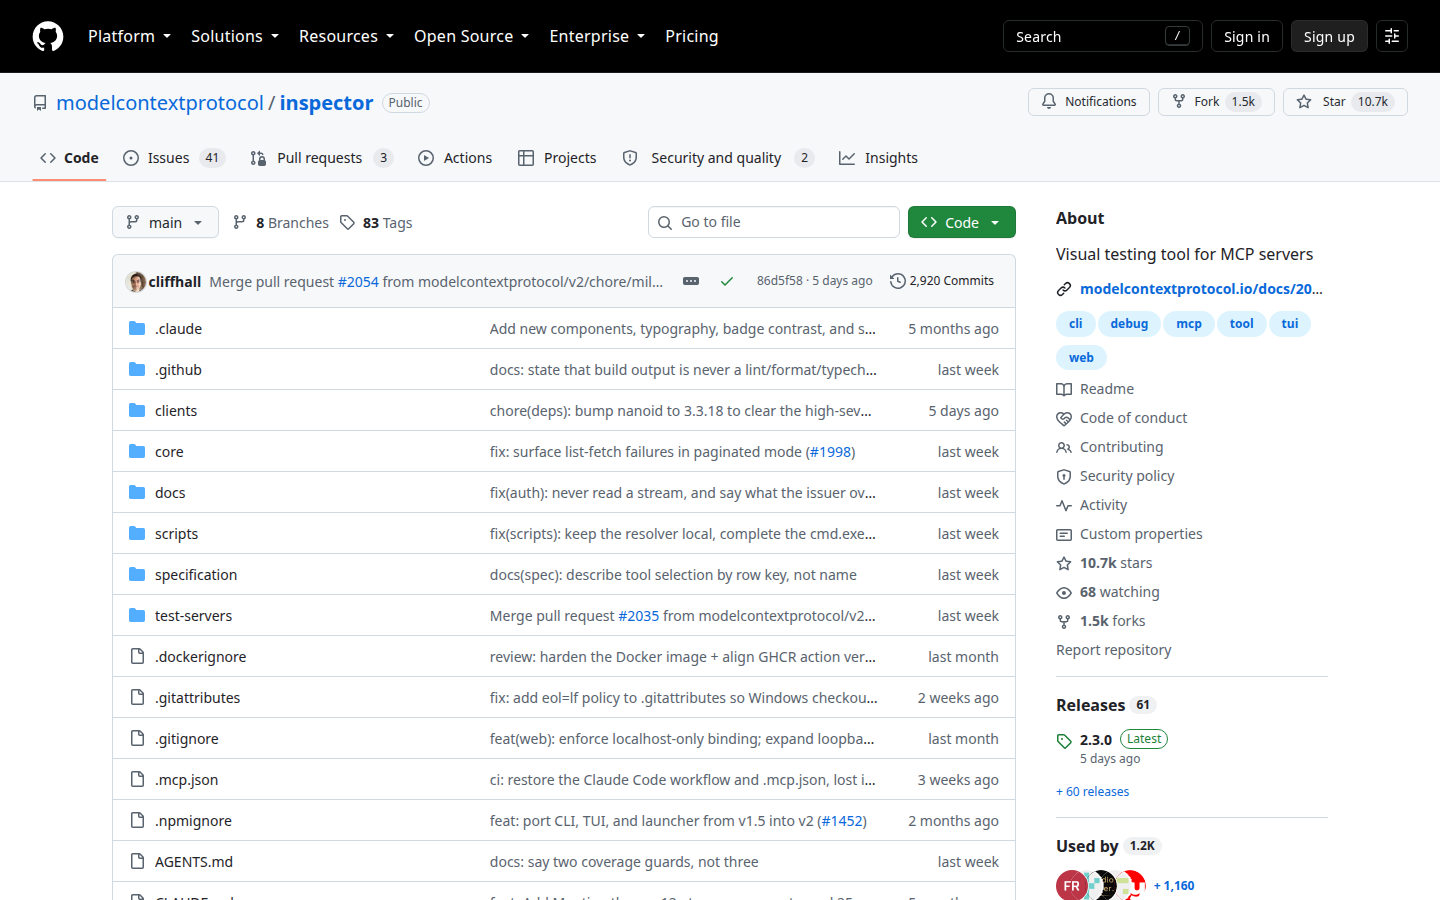The height and width of the screenshot is (900, 1440).
Task: Click the tui topic tag
Action: pyautogui.click(x=1290, y=324)
